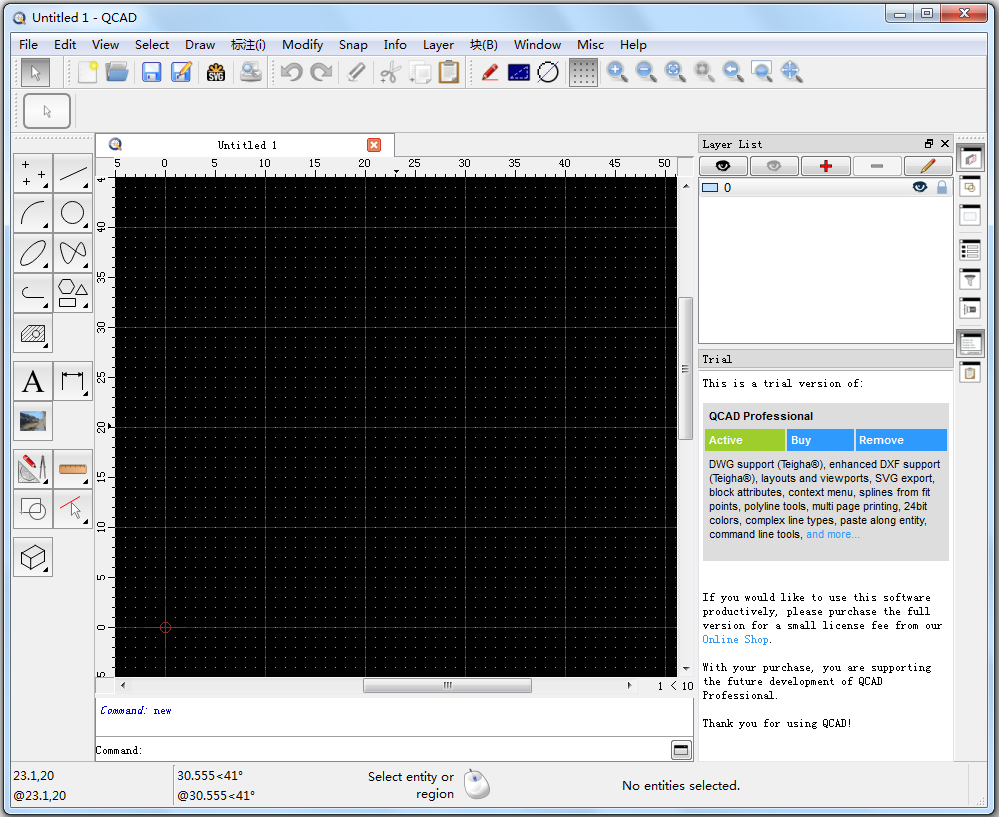Open a file with the folder icon
The height and width of the screenshot is (817, 999).
(x=117, y=72)
